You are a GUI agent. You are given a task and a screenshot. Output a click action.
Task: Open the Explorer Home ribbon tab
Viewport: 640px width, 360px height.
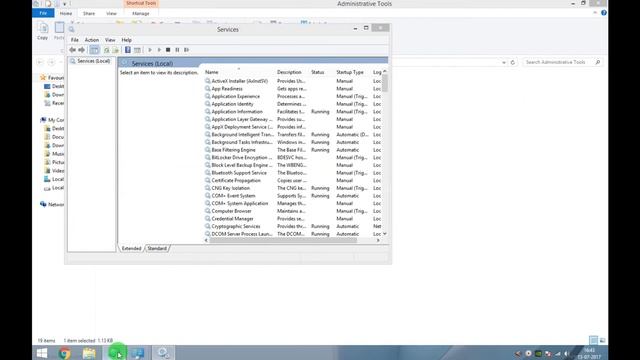66,13
